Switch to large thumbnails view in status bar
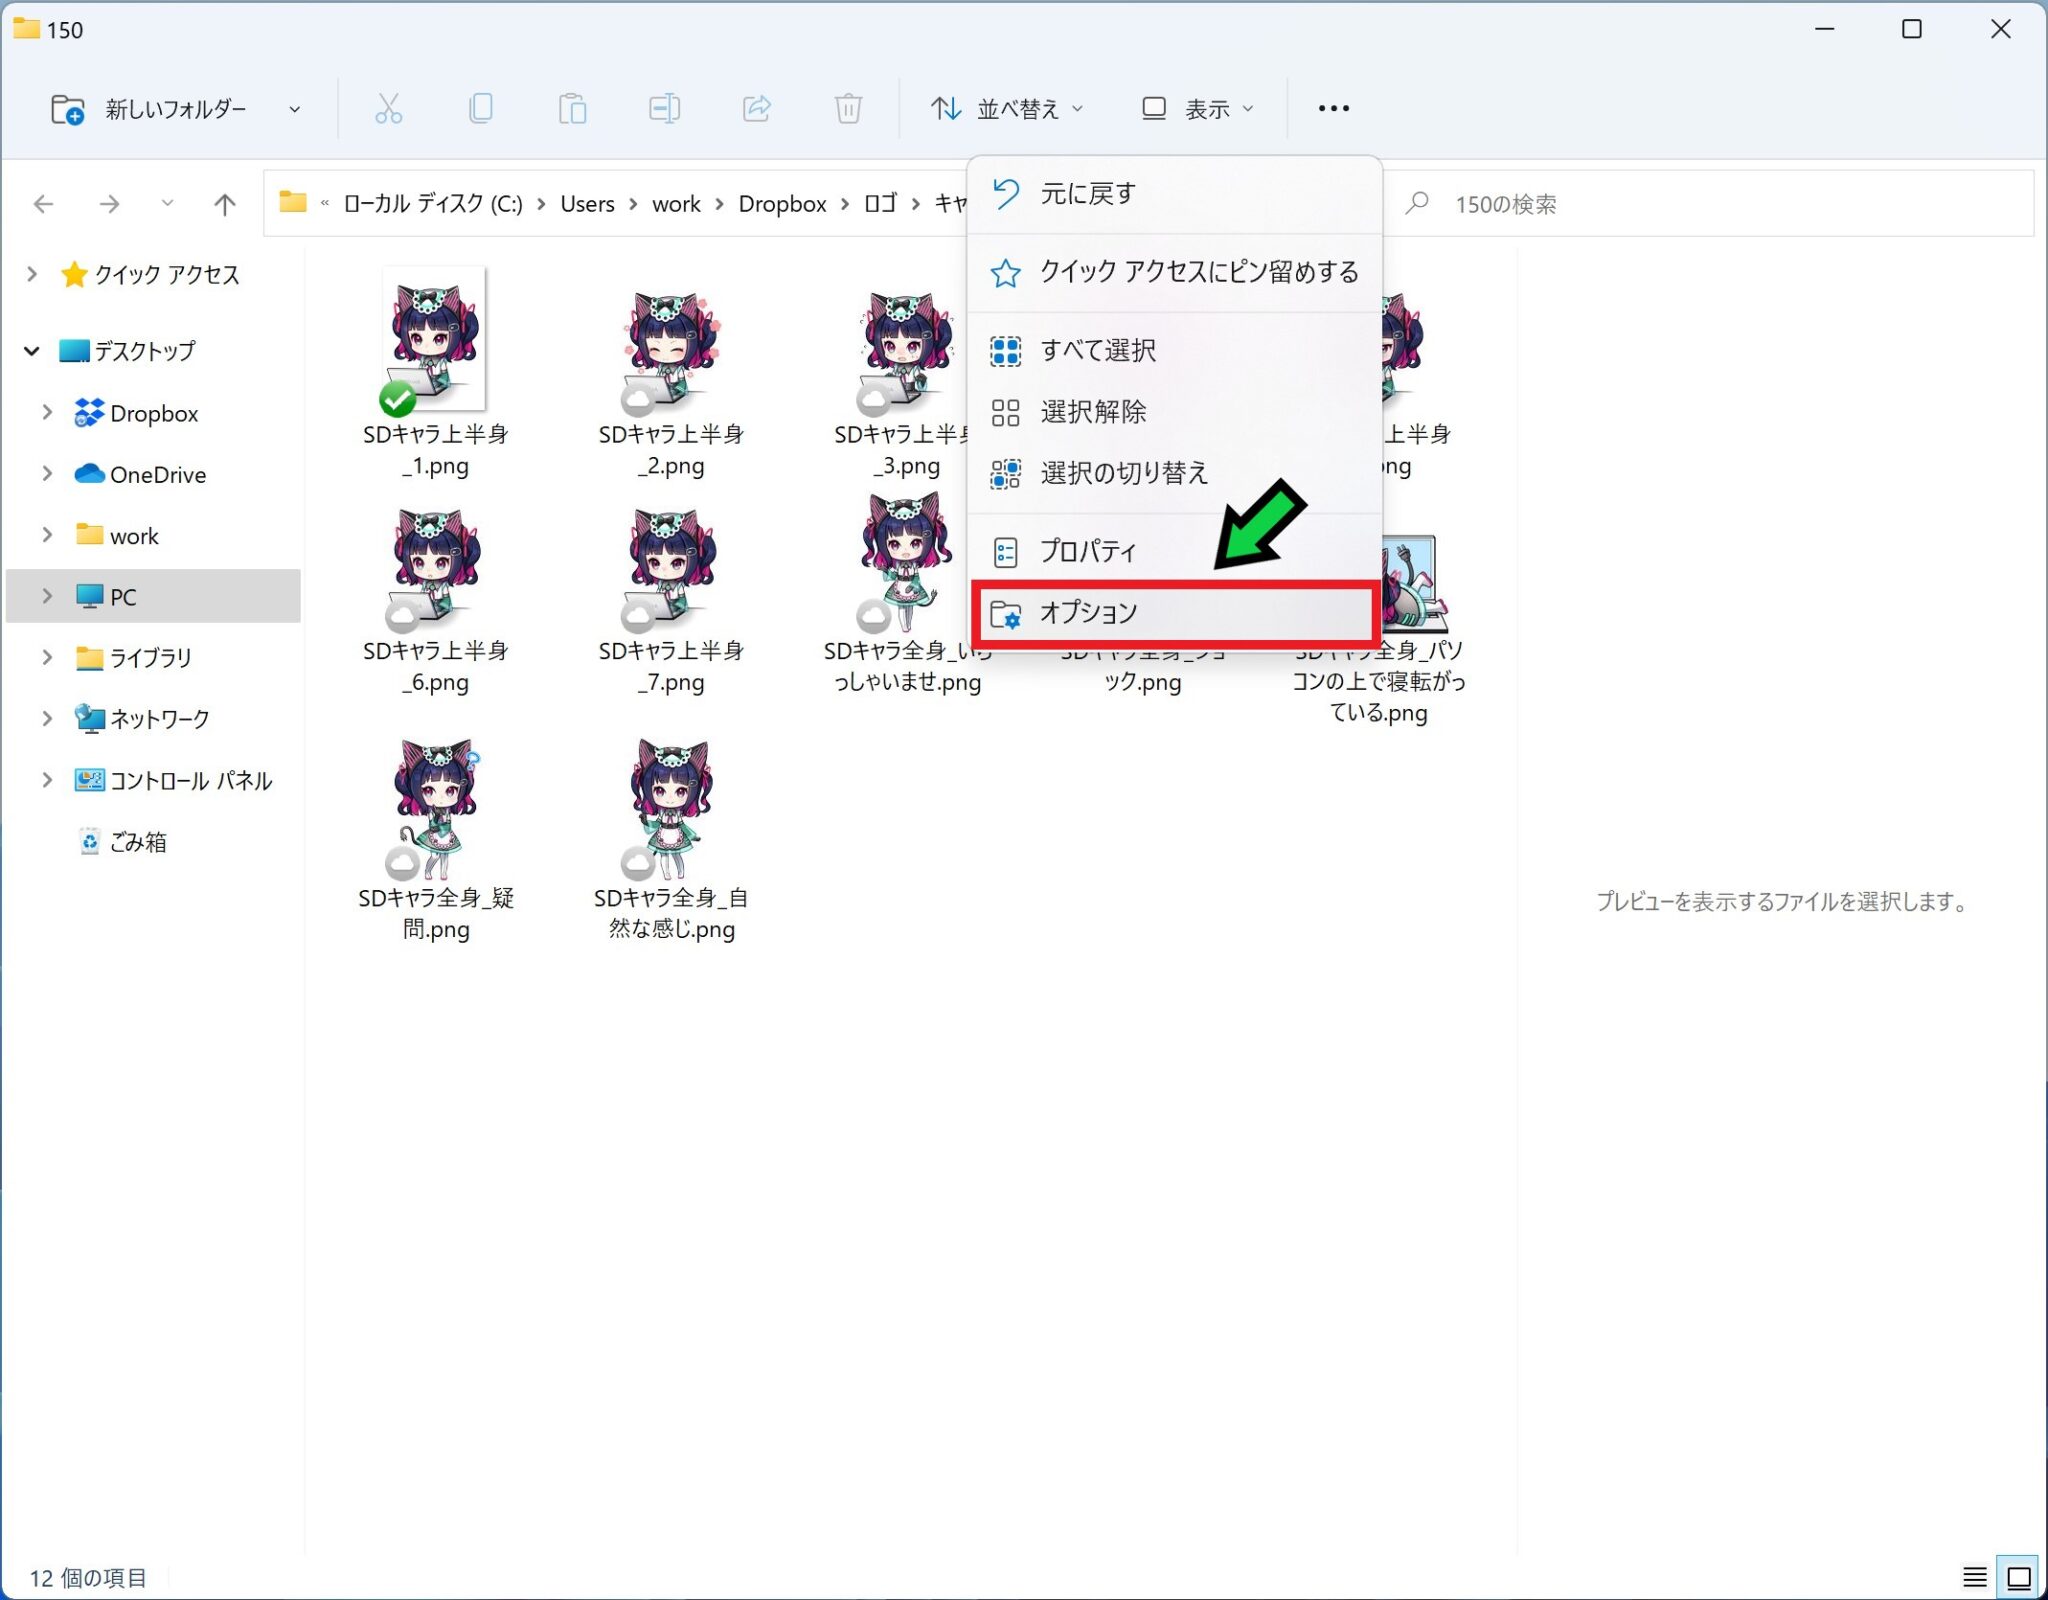Viewport: 2048px width, 1600px height. [x=2018, y=1577]
